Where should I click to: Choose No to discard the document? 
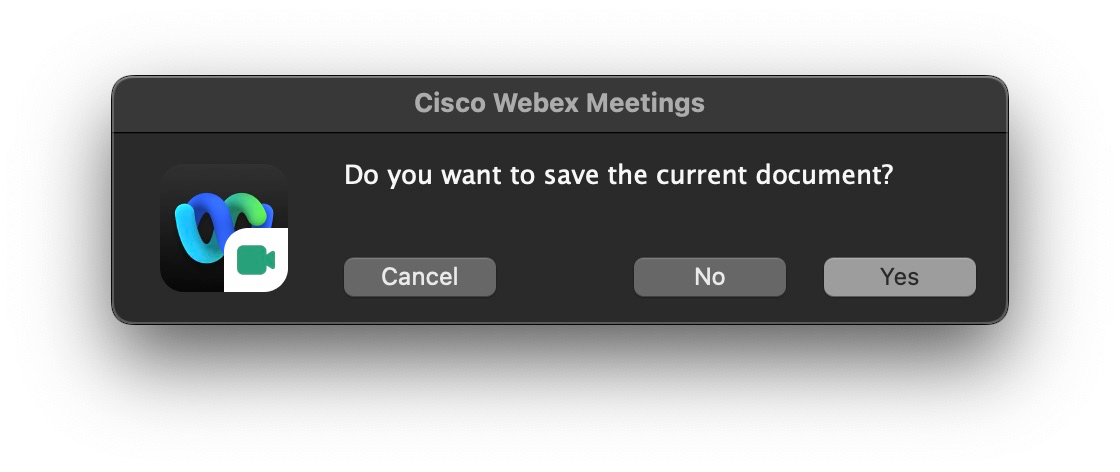click(709, 277)
